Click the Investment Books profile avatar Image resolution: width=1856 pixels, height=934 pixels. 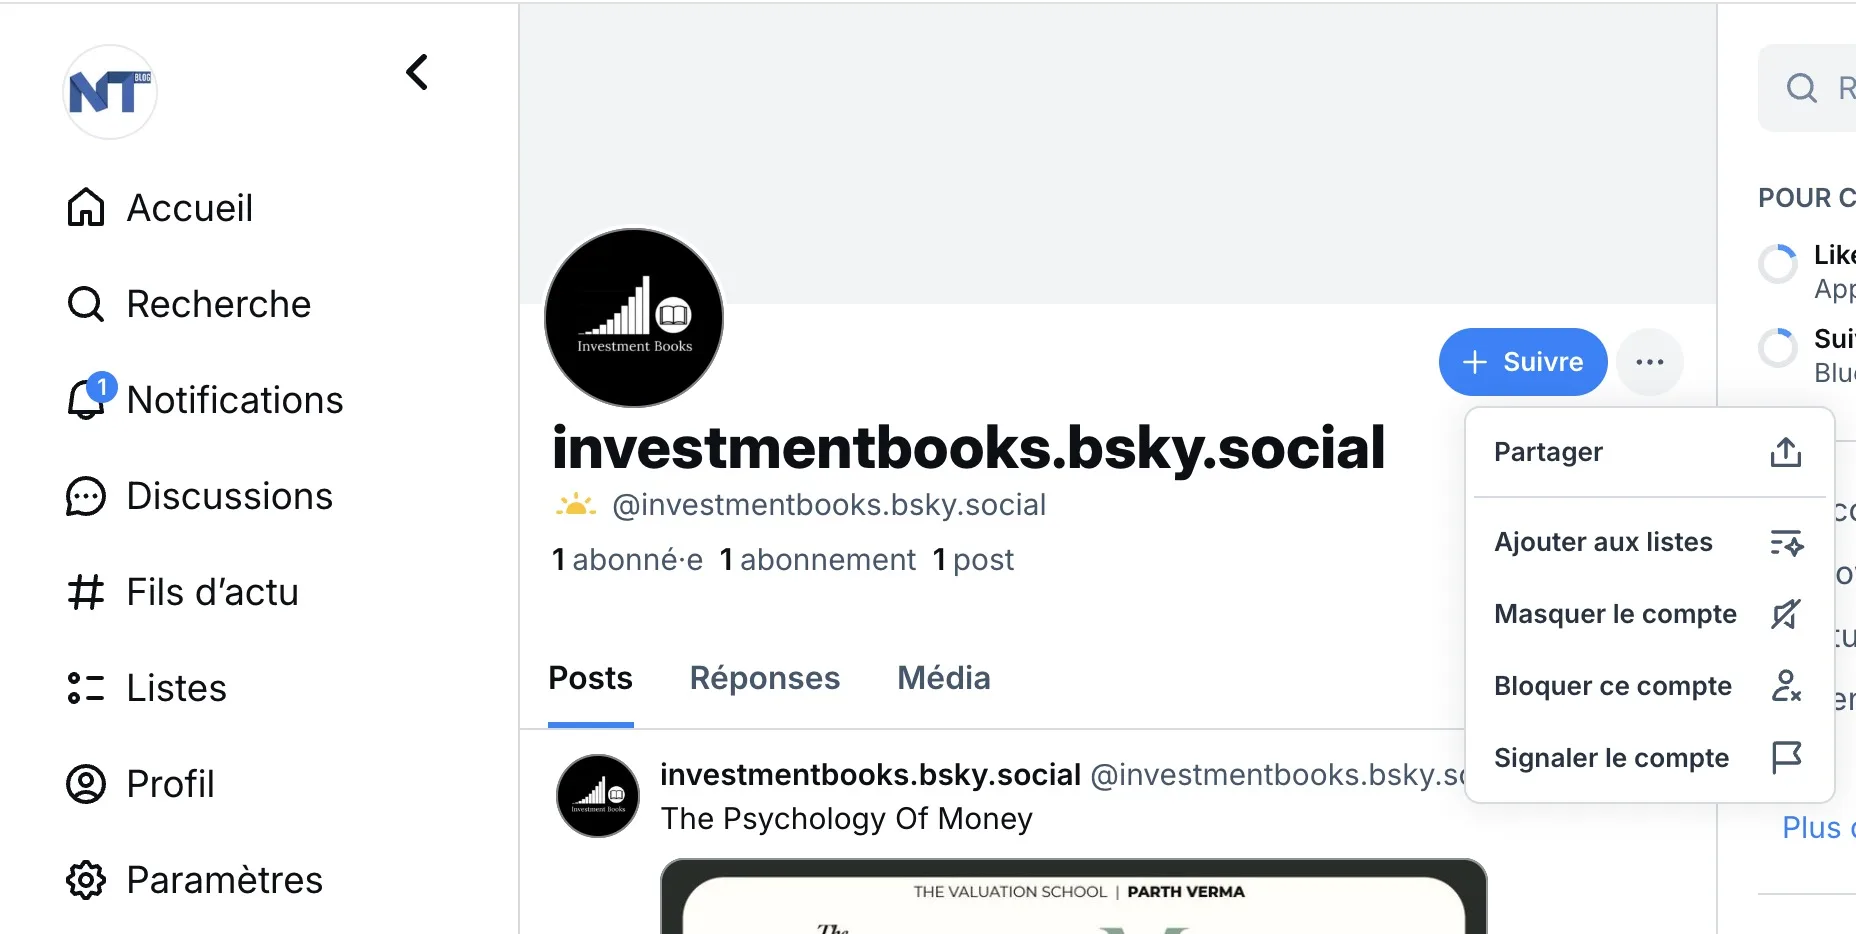[634, 318]
